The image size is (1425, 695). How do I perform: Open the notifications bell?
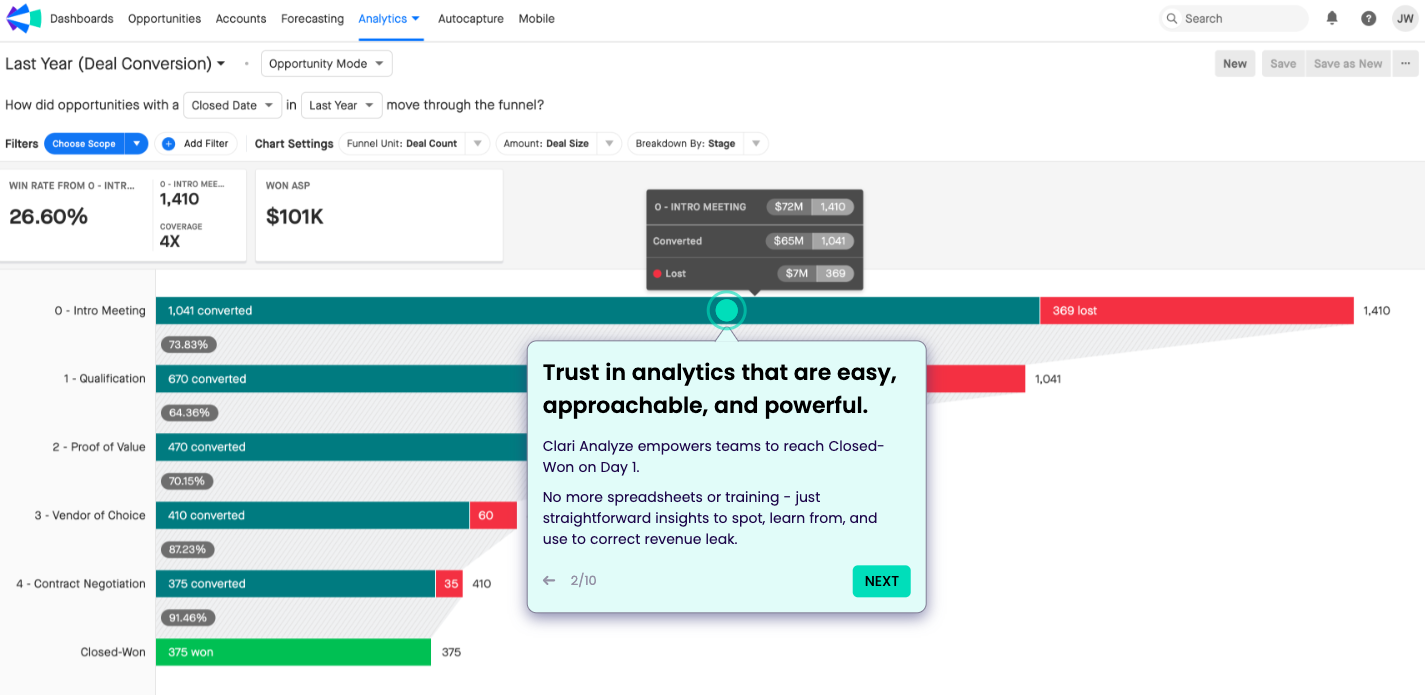[1332, 18]
